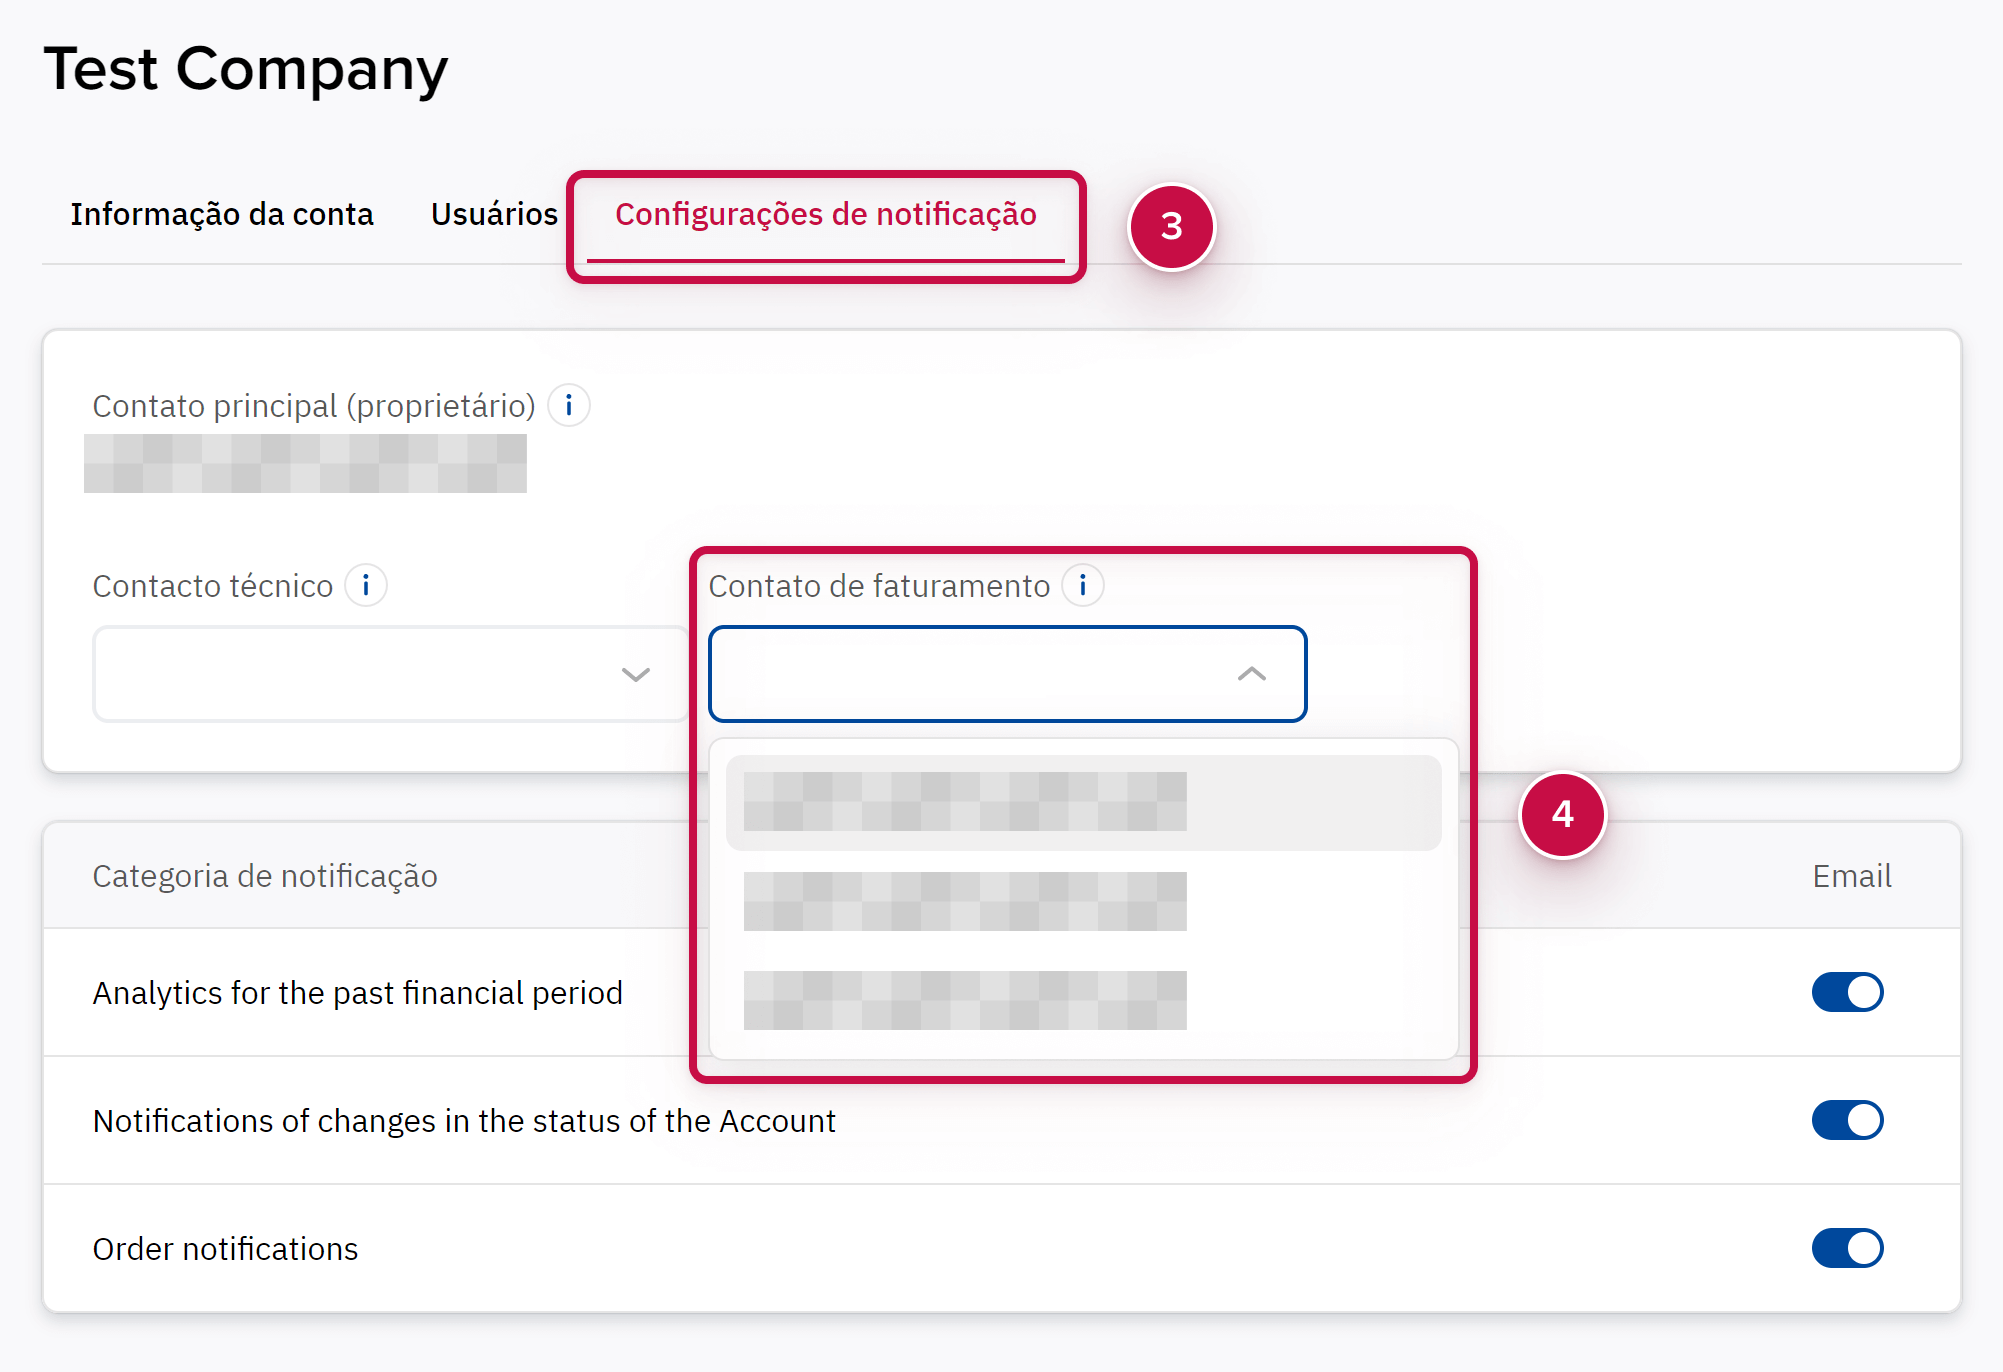This screenshot has width=2003, height=1372.
Task: Click inside the Contato de faturamento combo box
Action: click(960, 675)
